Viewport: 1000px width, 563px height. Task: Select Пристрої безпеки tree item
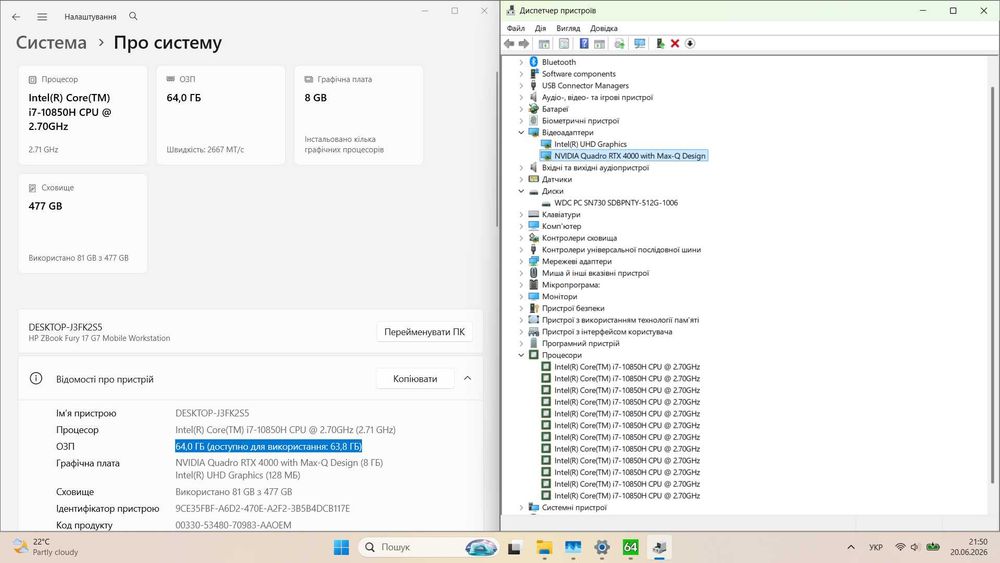tap(573, 308)
